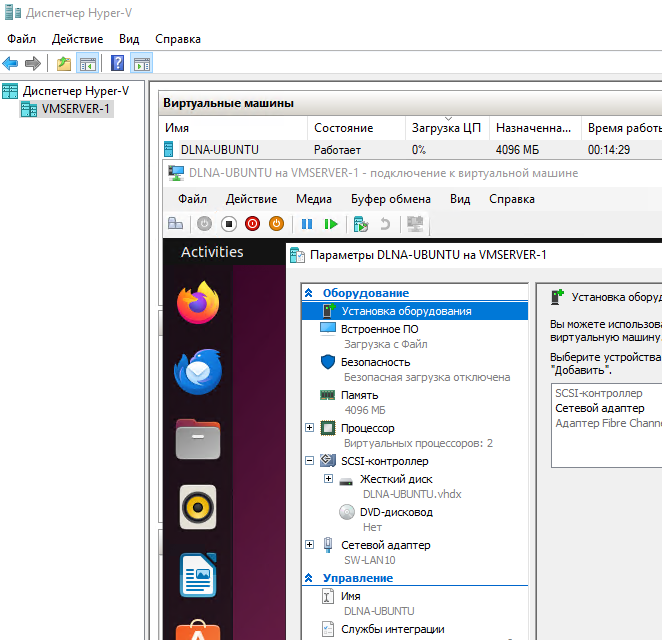Shut down VM using the red power icon
This screenshot has width=662, height=640.
click(252, 223)
